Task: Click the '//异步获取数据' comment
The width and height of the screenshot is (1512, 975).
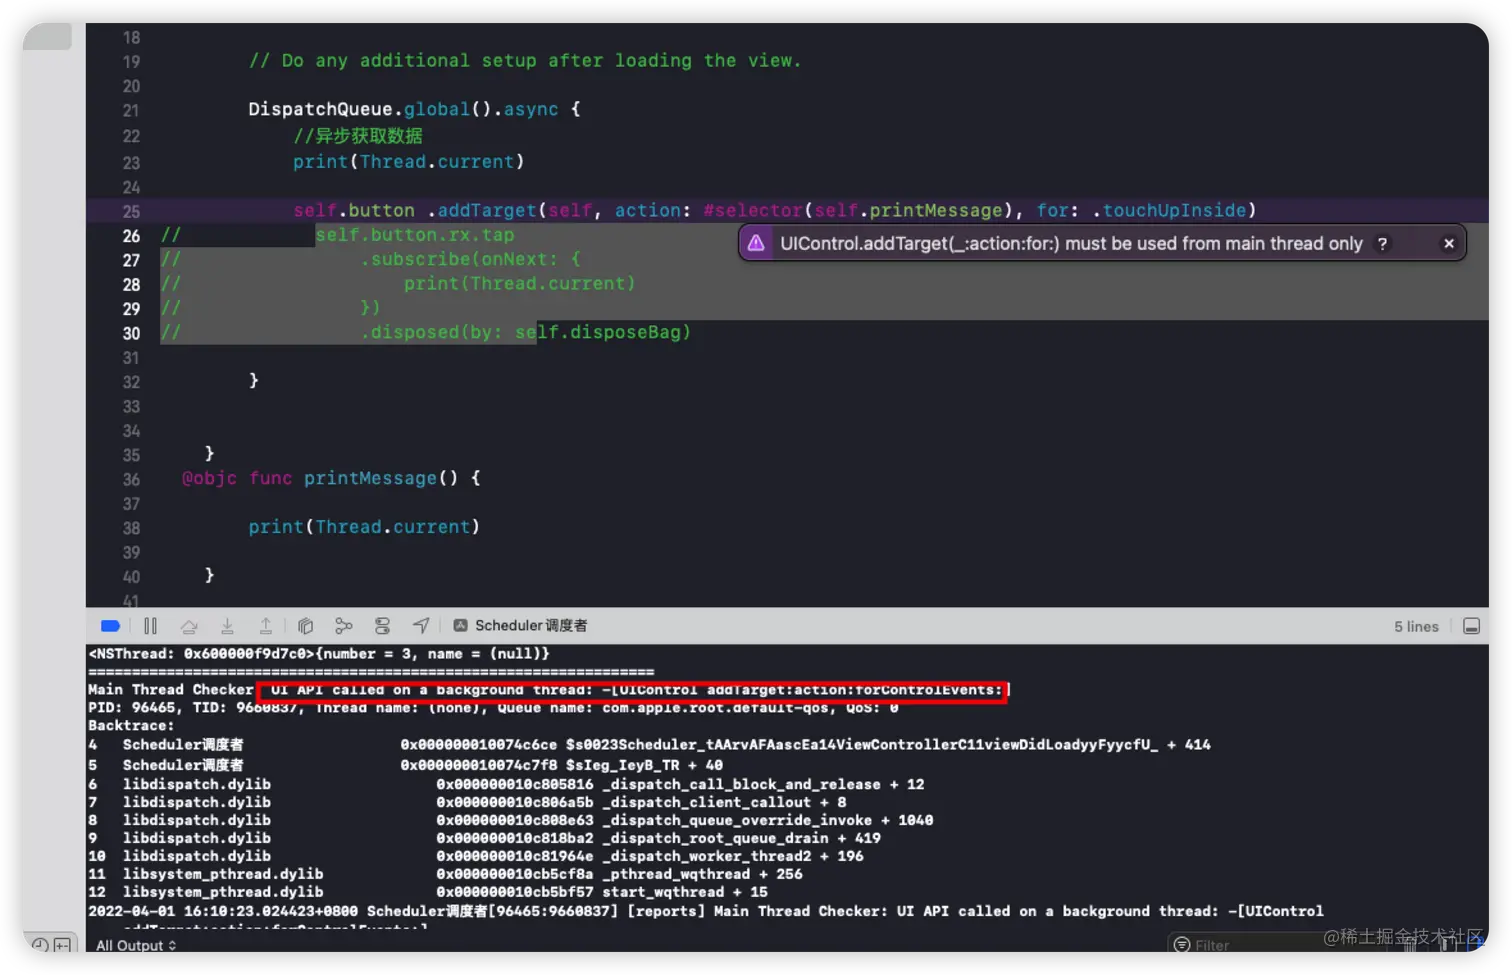Action: [358, 136]
